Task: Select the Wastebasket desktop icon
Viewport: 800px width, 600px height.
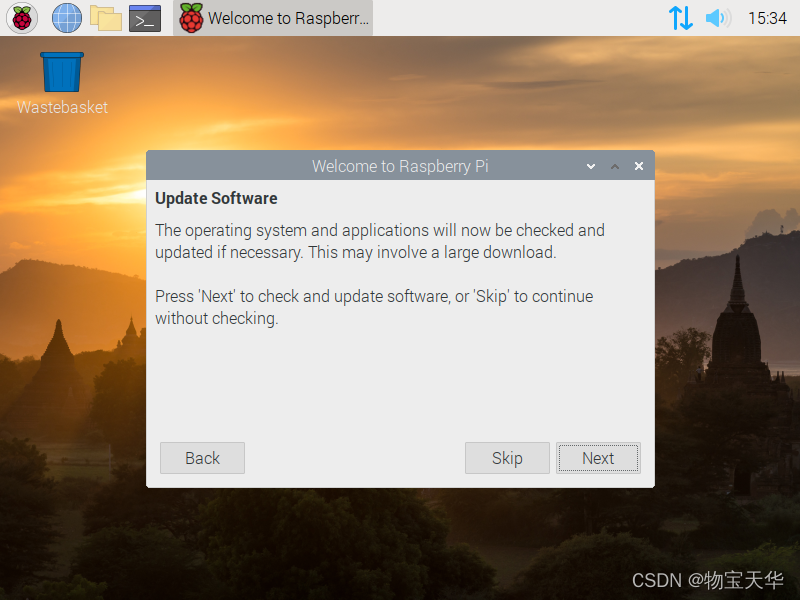Action: tap(62, 84)
